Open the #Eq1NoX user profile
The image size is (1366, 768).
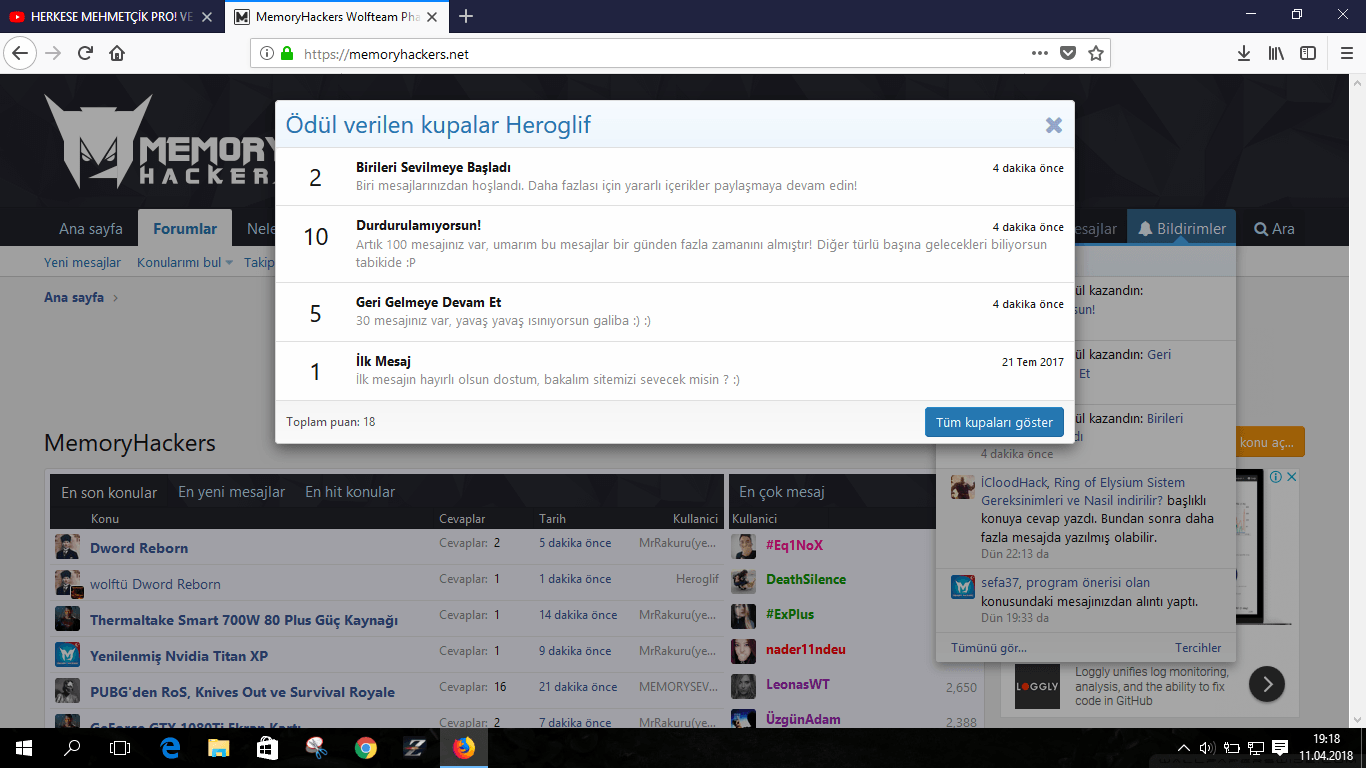(x=794, y=545)
